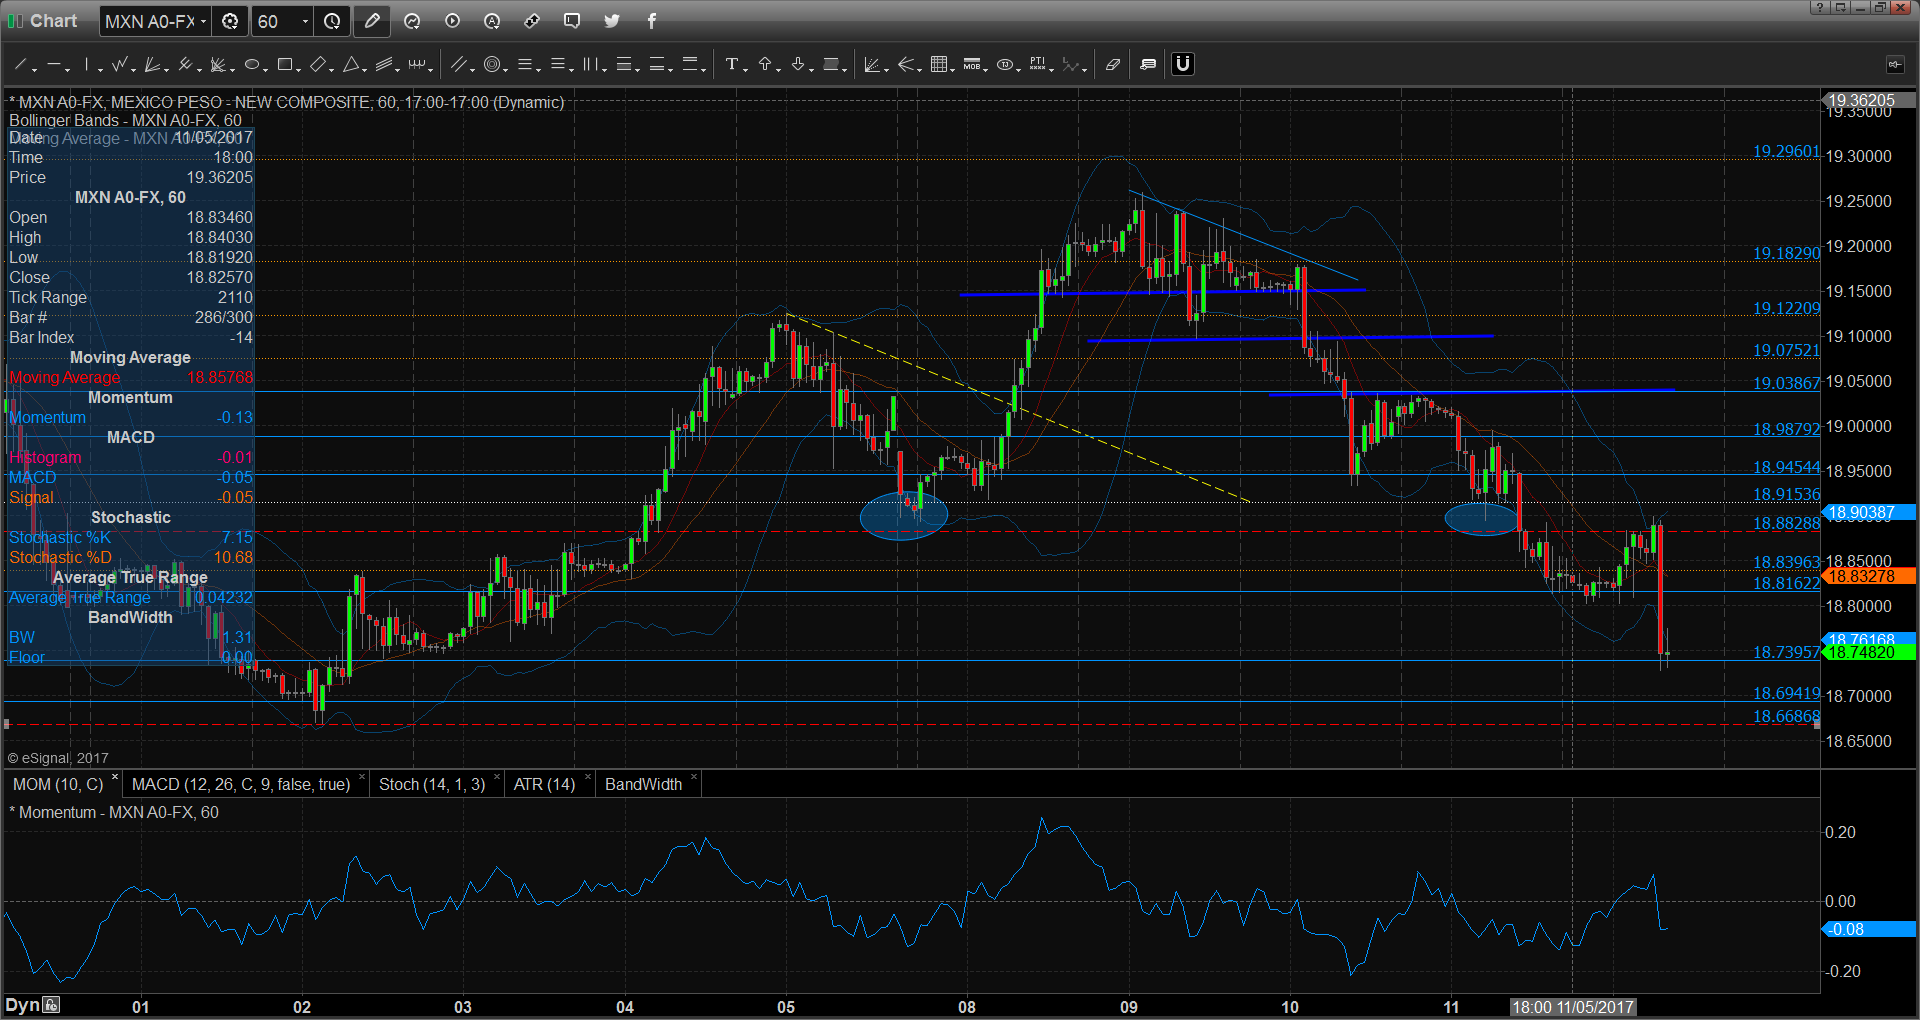Close the MOM (10, C) tab
The height and width of the screenshot is (1020, 1920).
coord(114,778)
